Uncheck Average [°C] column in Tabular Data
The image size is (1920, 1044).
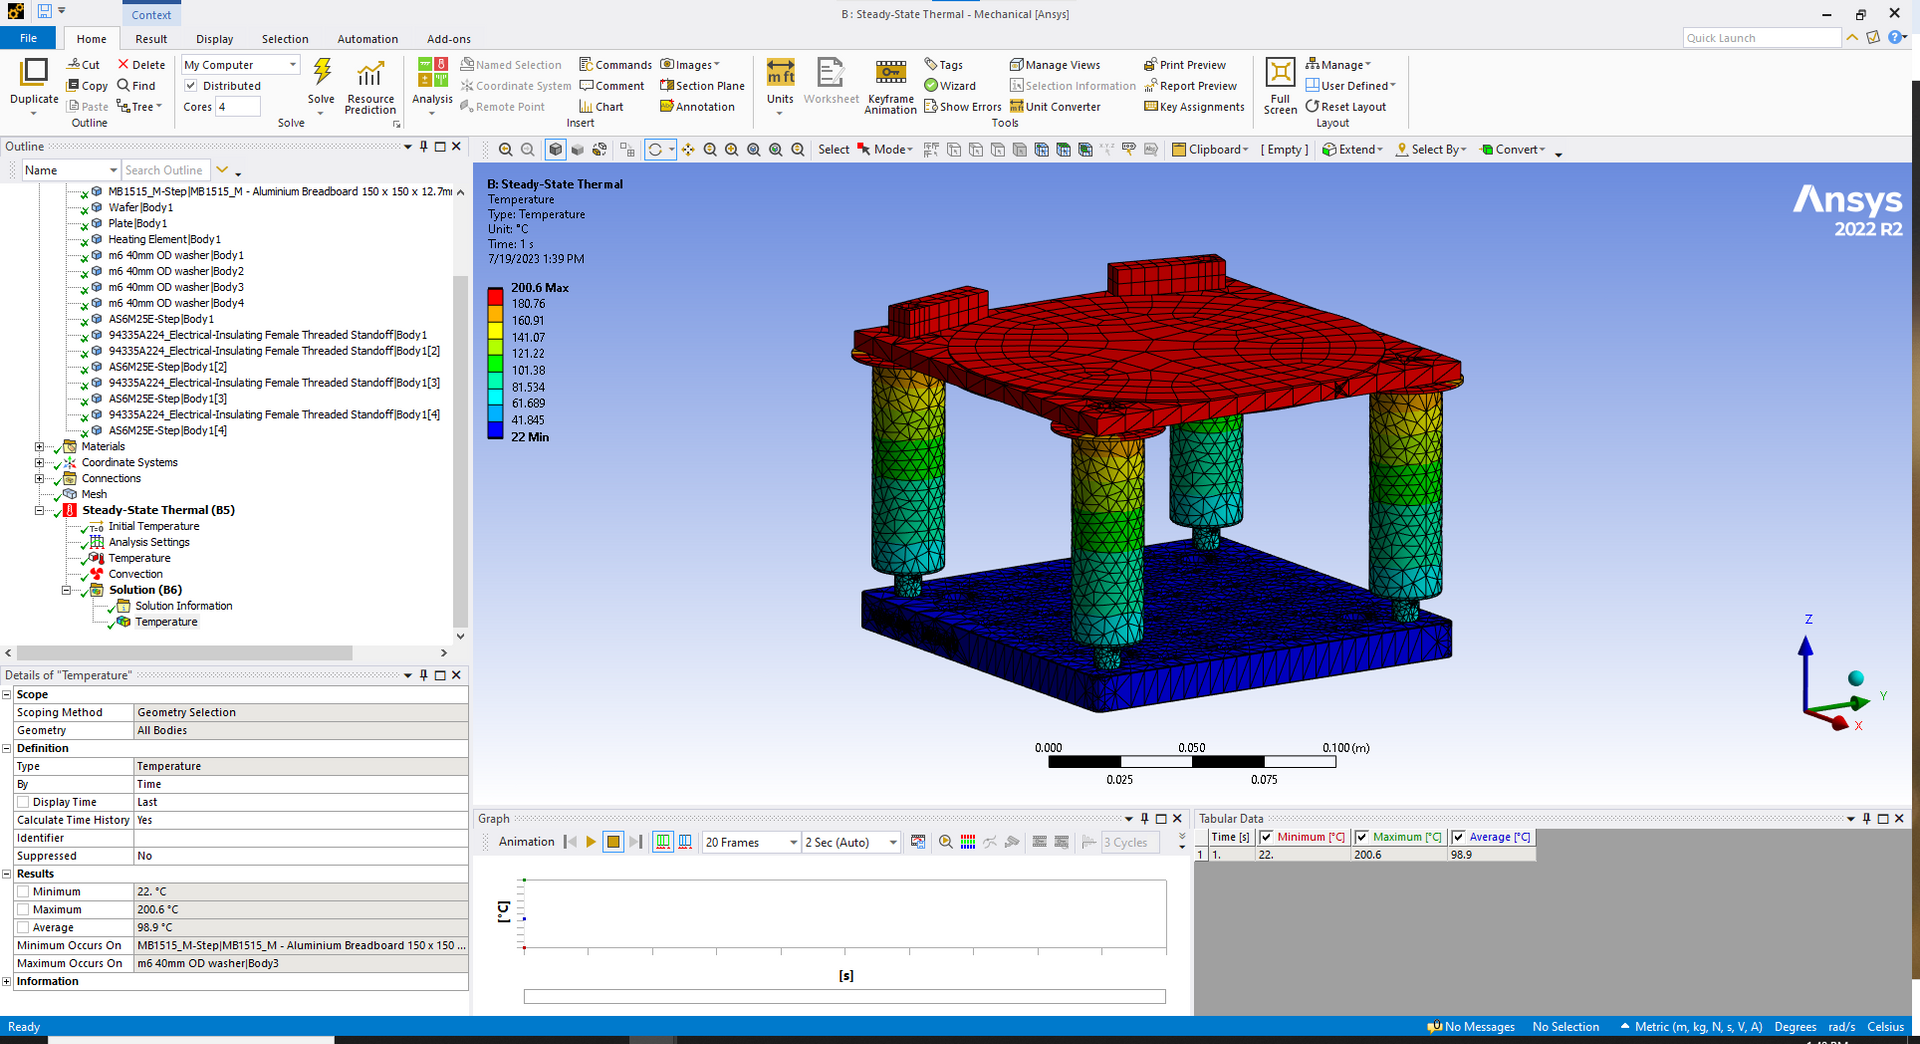(x=1458, y=837)
